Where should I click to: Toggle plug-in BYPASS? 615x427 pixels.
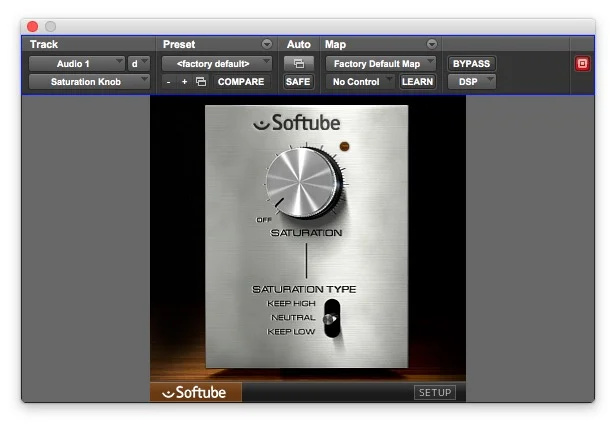click(471, 64)
